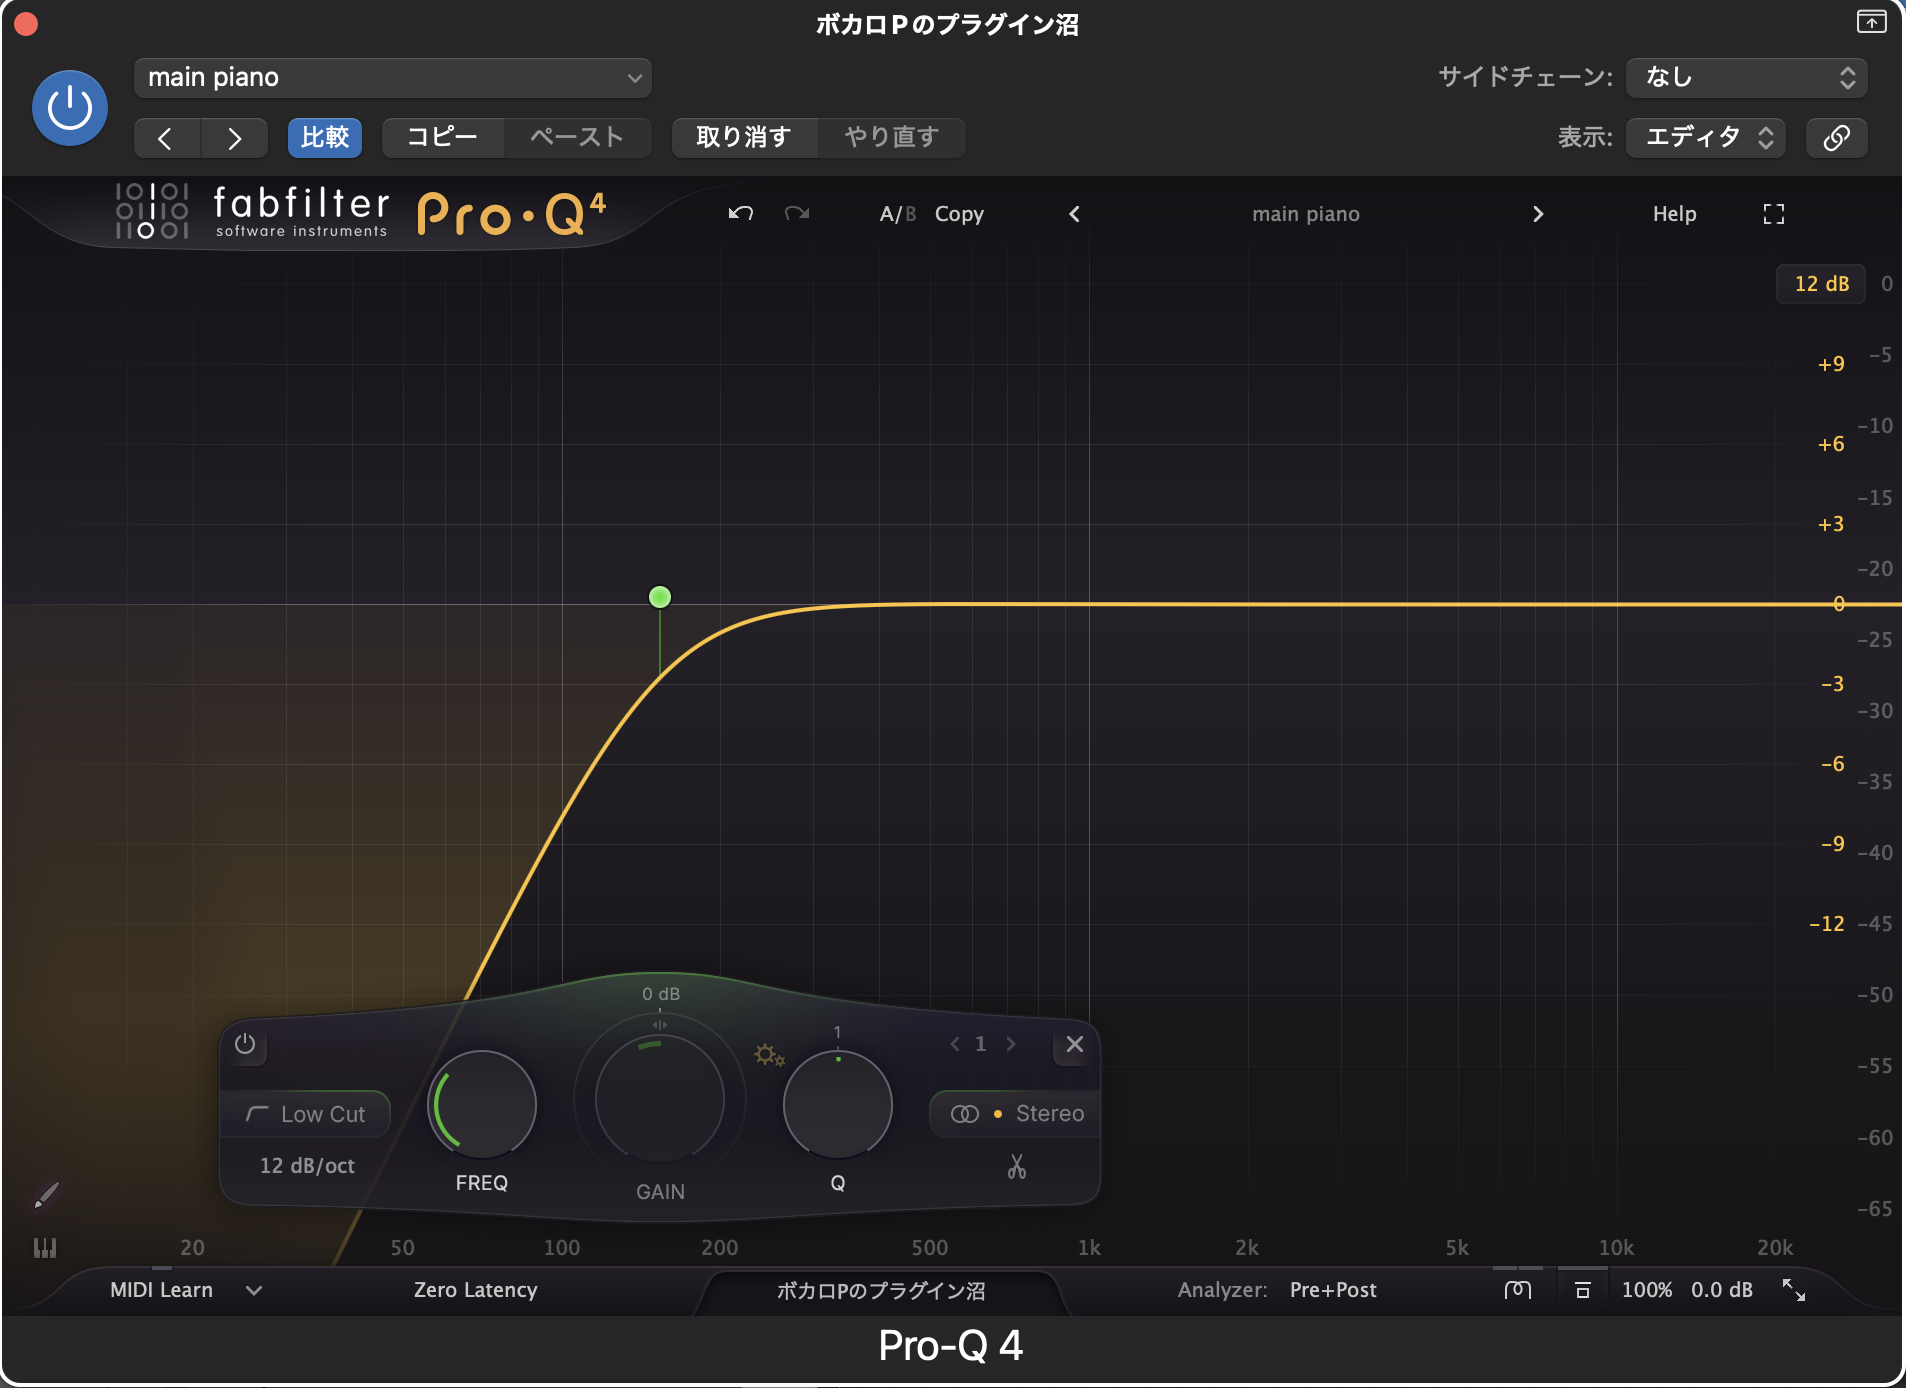Open output options icon beside 100%
Viewport: 1906px width, 1388px height.
(x=1582, y=1290)
